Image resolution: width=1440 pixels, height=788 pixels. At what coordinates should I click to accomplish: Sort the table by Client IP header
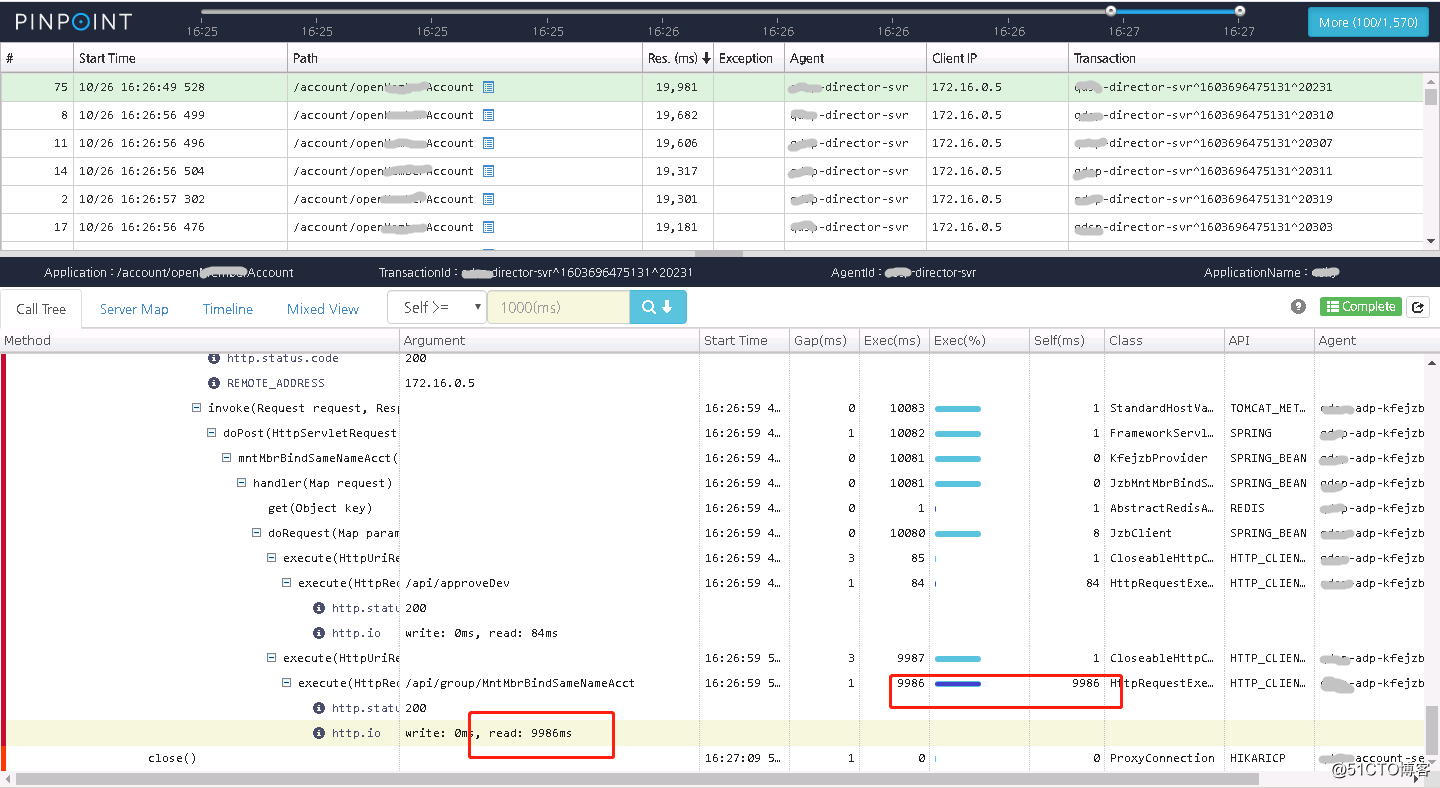pos(996,58)
